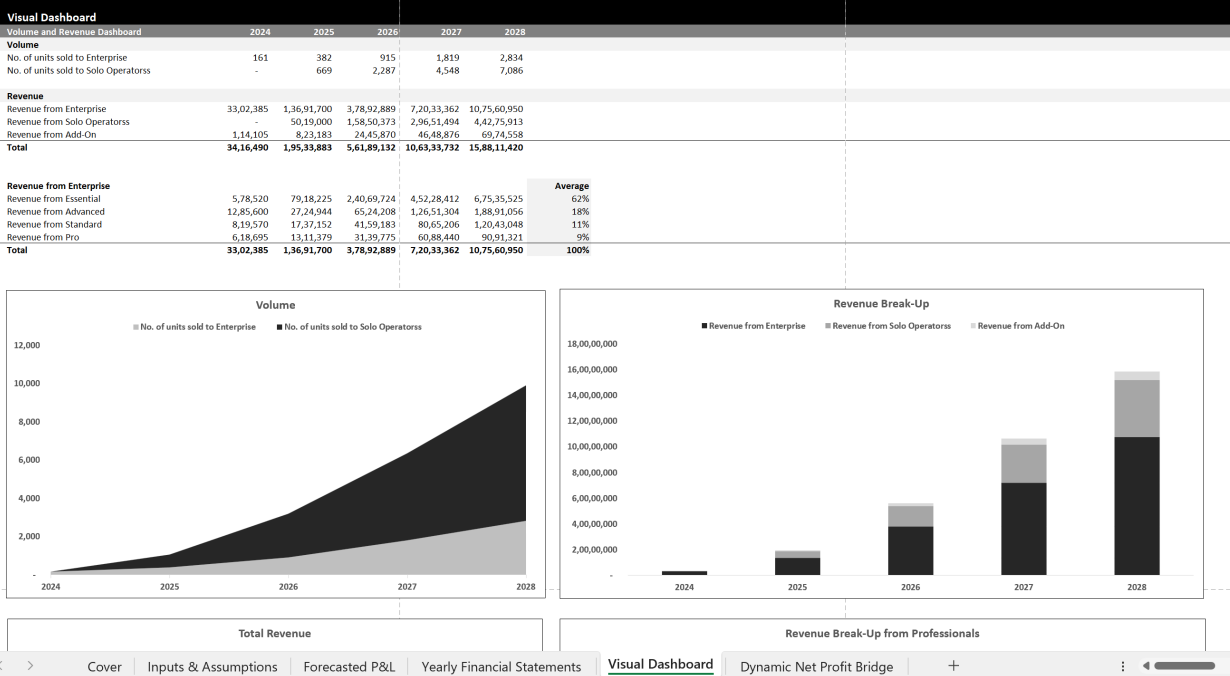Go to the Forecasted P&L sheet tab

pyautogui.click(x=349, y=666)
